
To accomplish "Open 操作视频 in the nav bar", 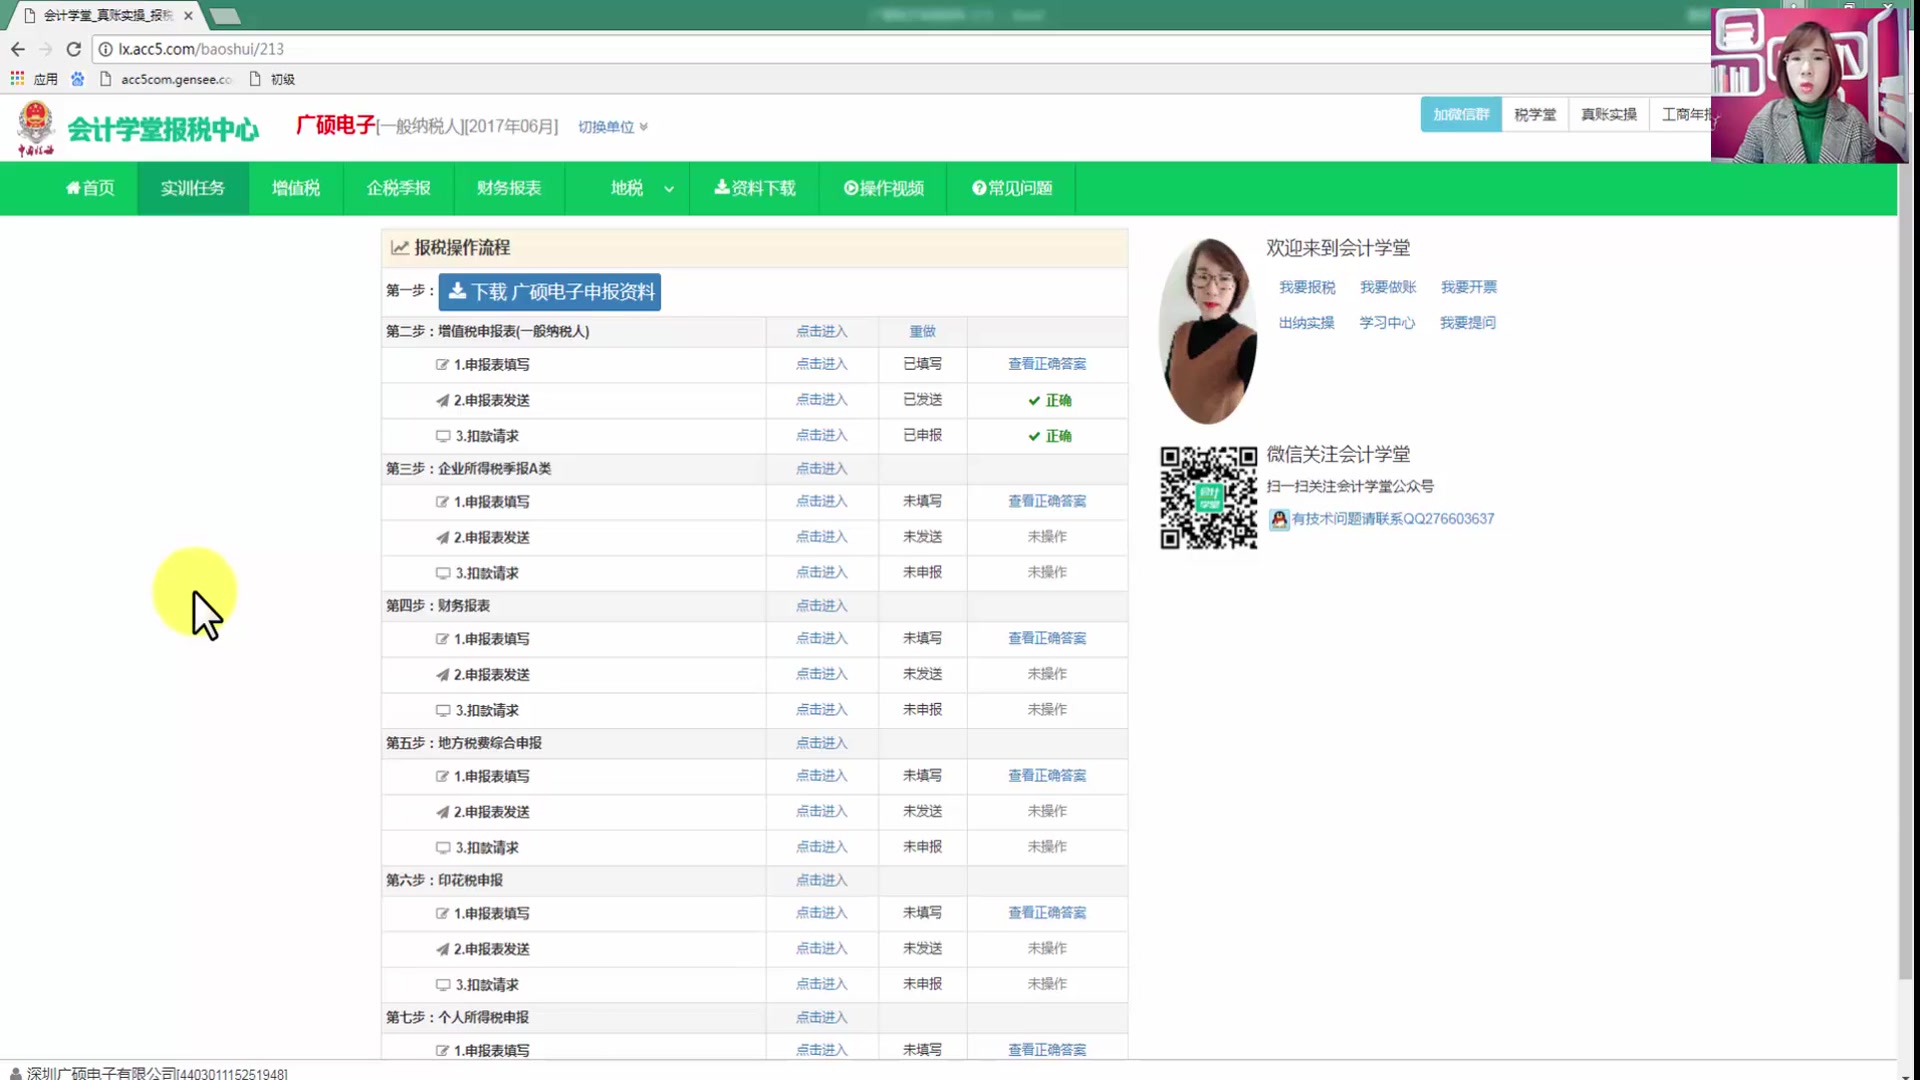I will (884, 188).
